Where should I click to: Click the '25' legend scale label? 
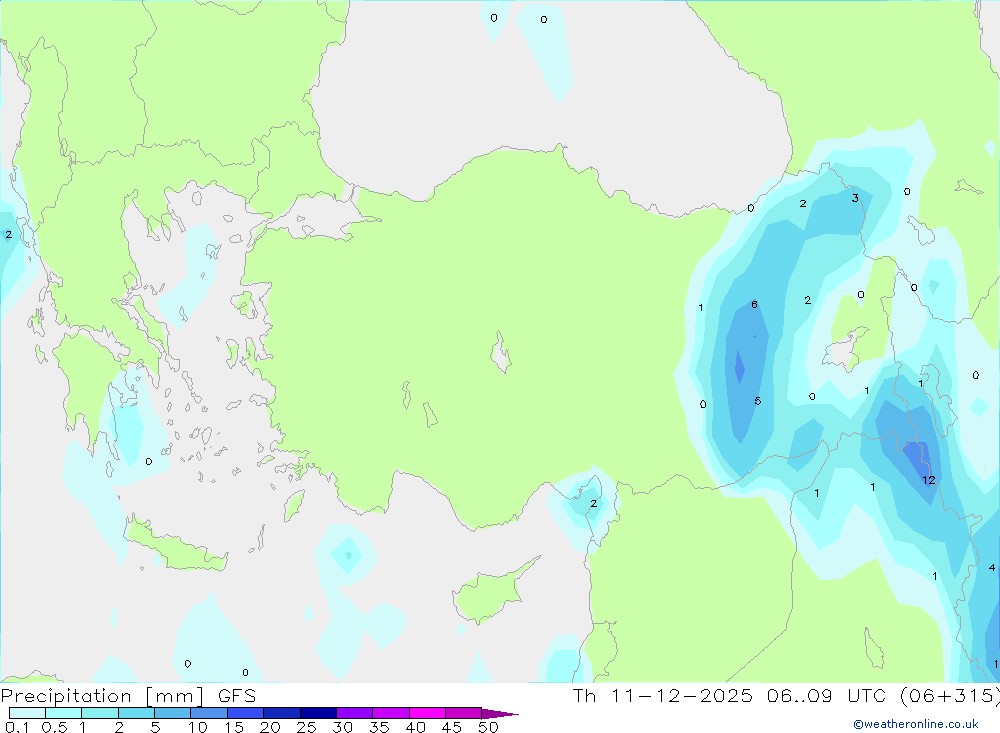tap(307, 727)
